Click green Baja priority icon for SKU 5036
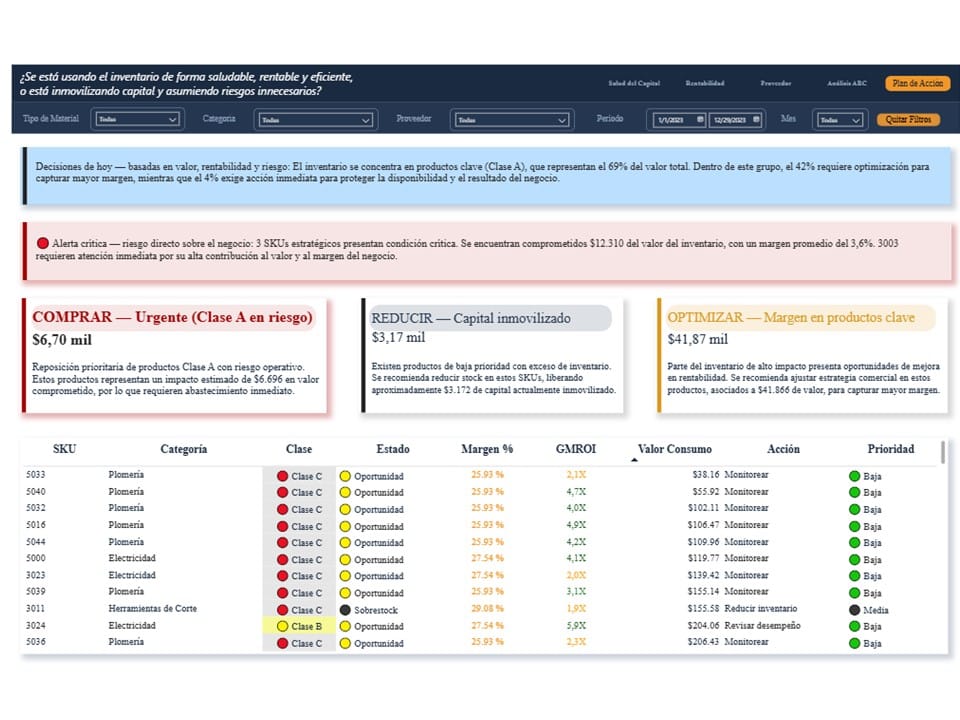The height and width of the screenshot is (720, 960). point(855,643)
